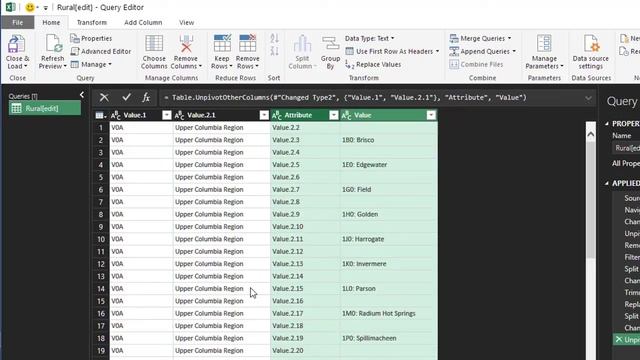Switch to the View tab
The height and width of the screenshot is (360, 640).
(187, 22)
